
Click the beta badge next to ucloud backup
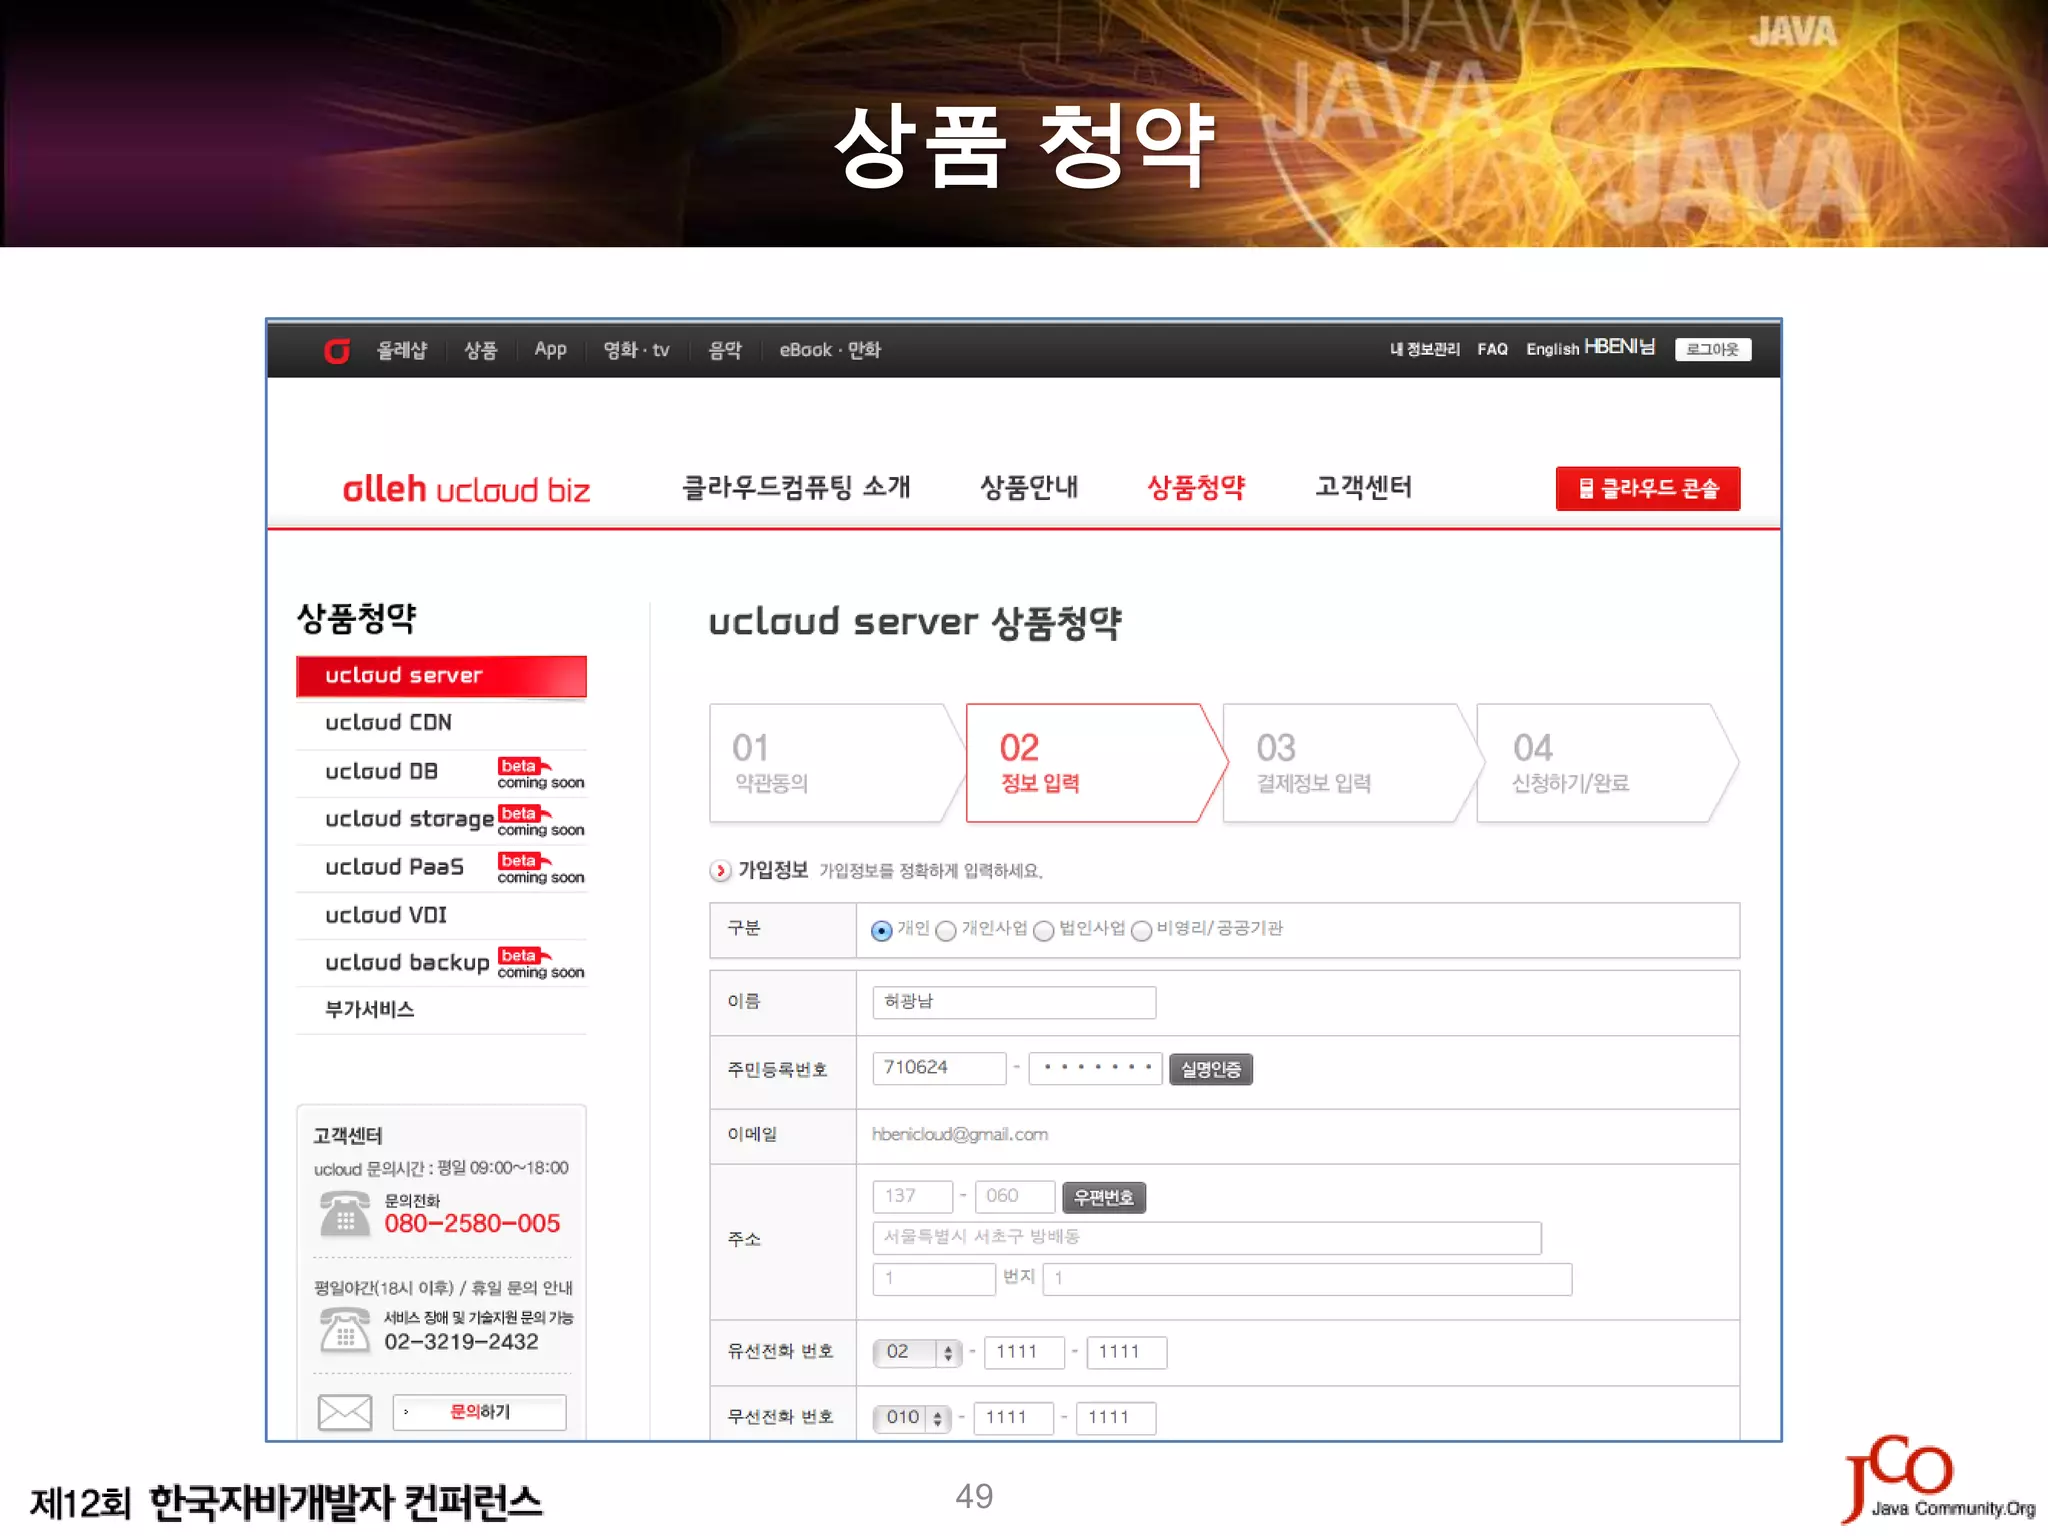pyautogui.click(x=523, y=955)
